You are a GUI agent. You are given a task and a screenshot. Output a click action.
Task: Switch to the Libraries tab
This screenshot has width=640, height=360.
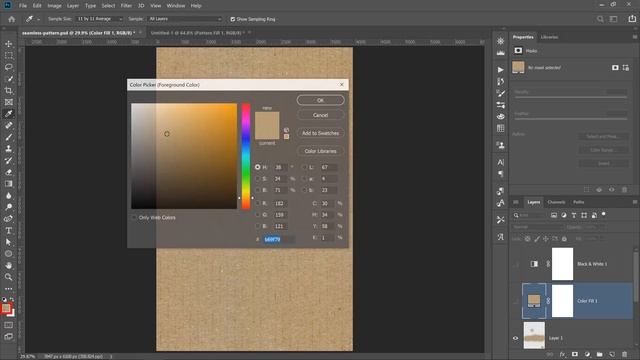tap(549, 37)
